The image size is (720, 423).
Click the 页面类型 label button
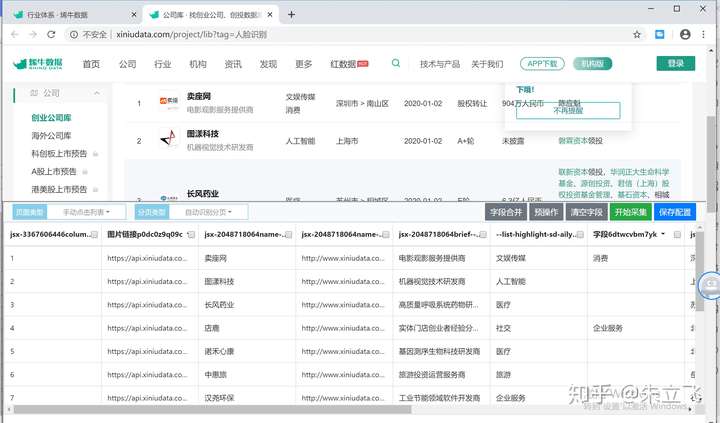(30, 212)
